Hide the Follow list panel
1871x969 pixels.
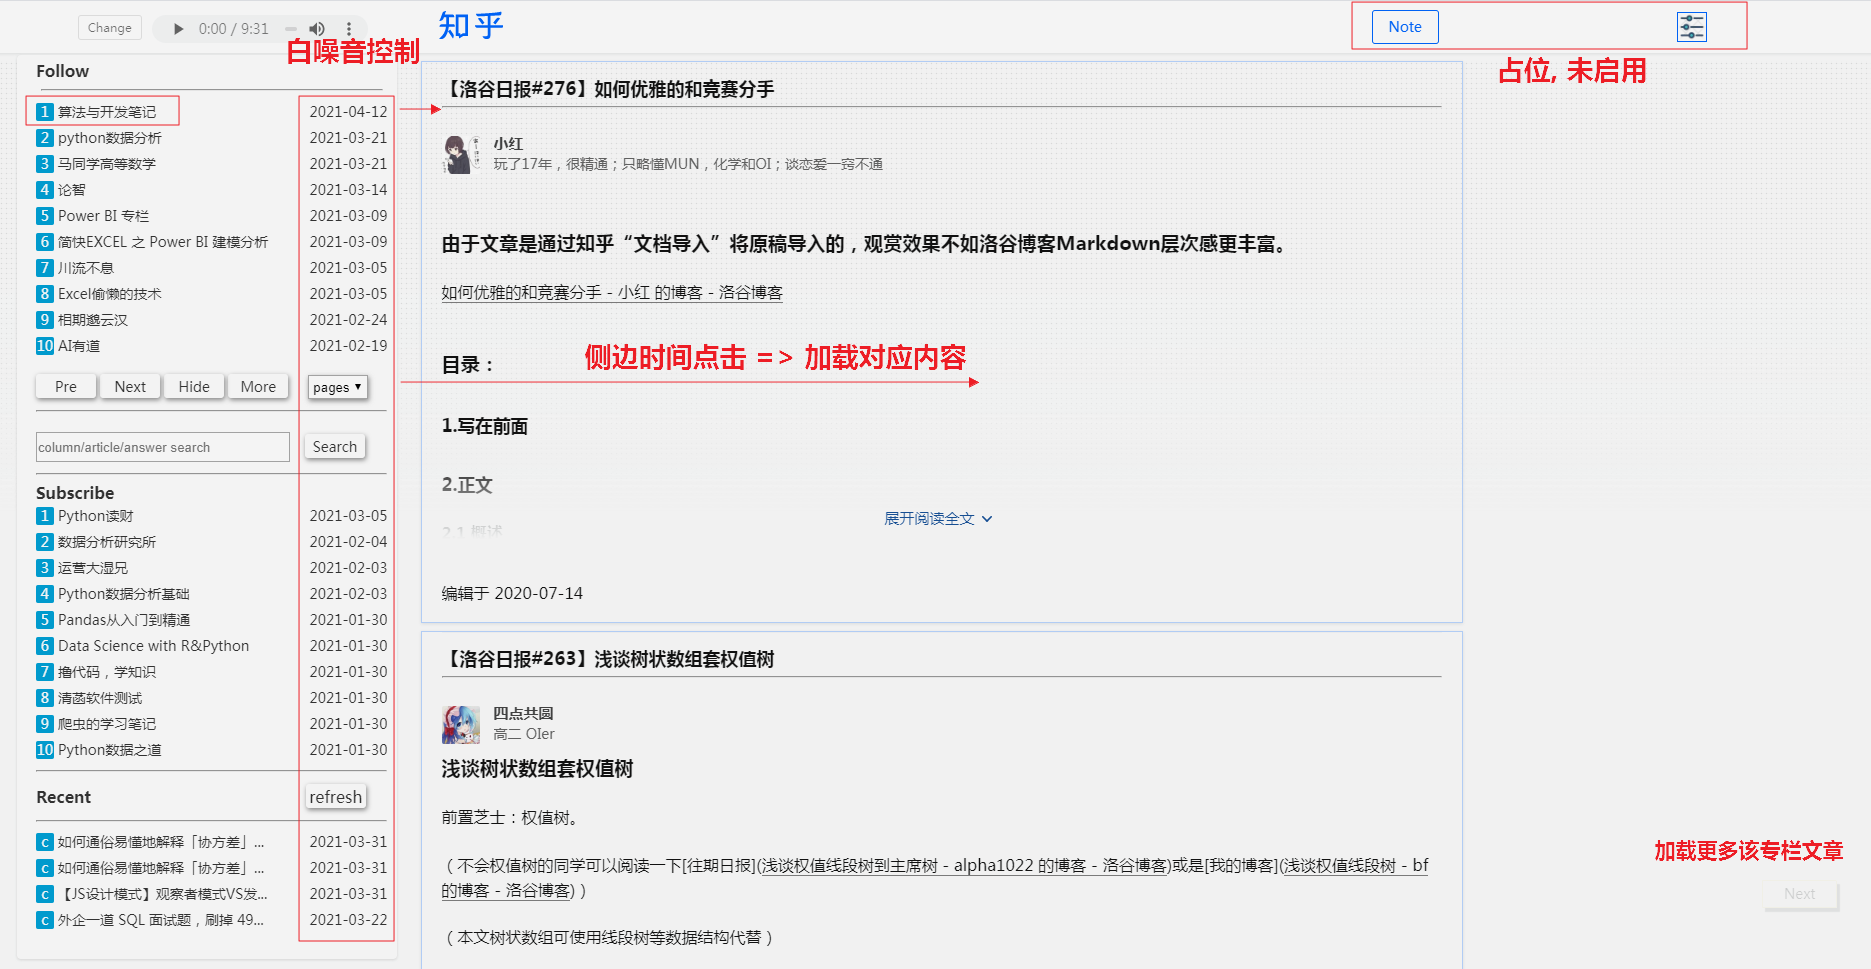pos(193,386)
